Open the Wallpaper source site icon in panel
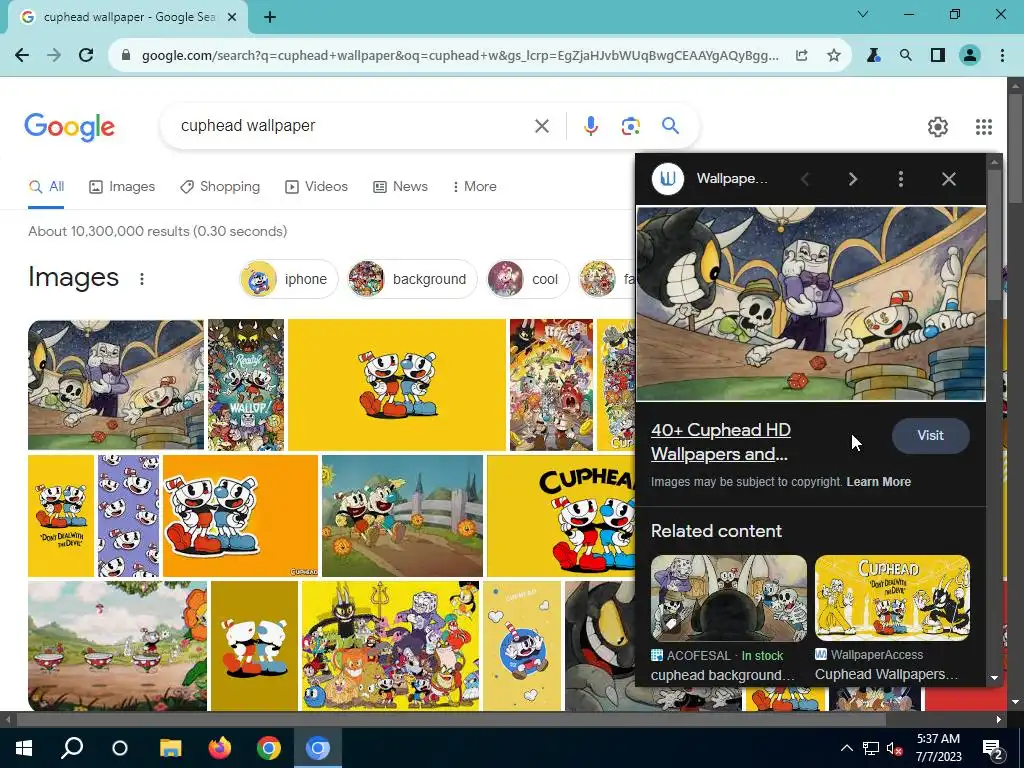The image size is (1024, 768). click(x=667, y=179)
